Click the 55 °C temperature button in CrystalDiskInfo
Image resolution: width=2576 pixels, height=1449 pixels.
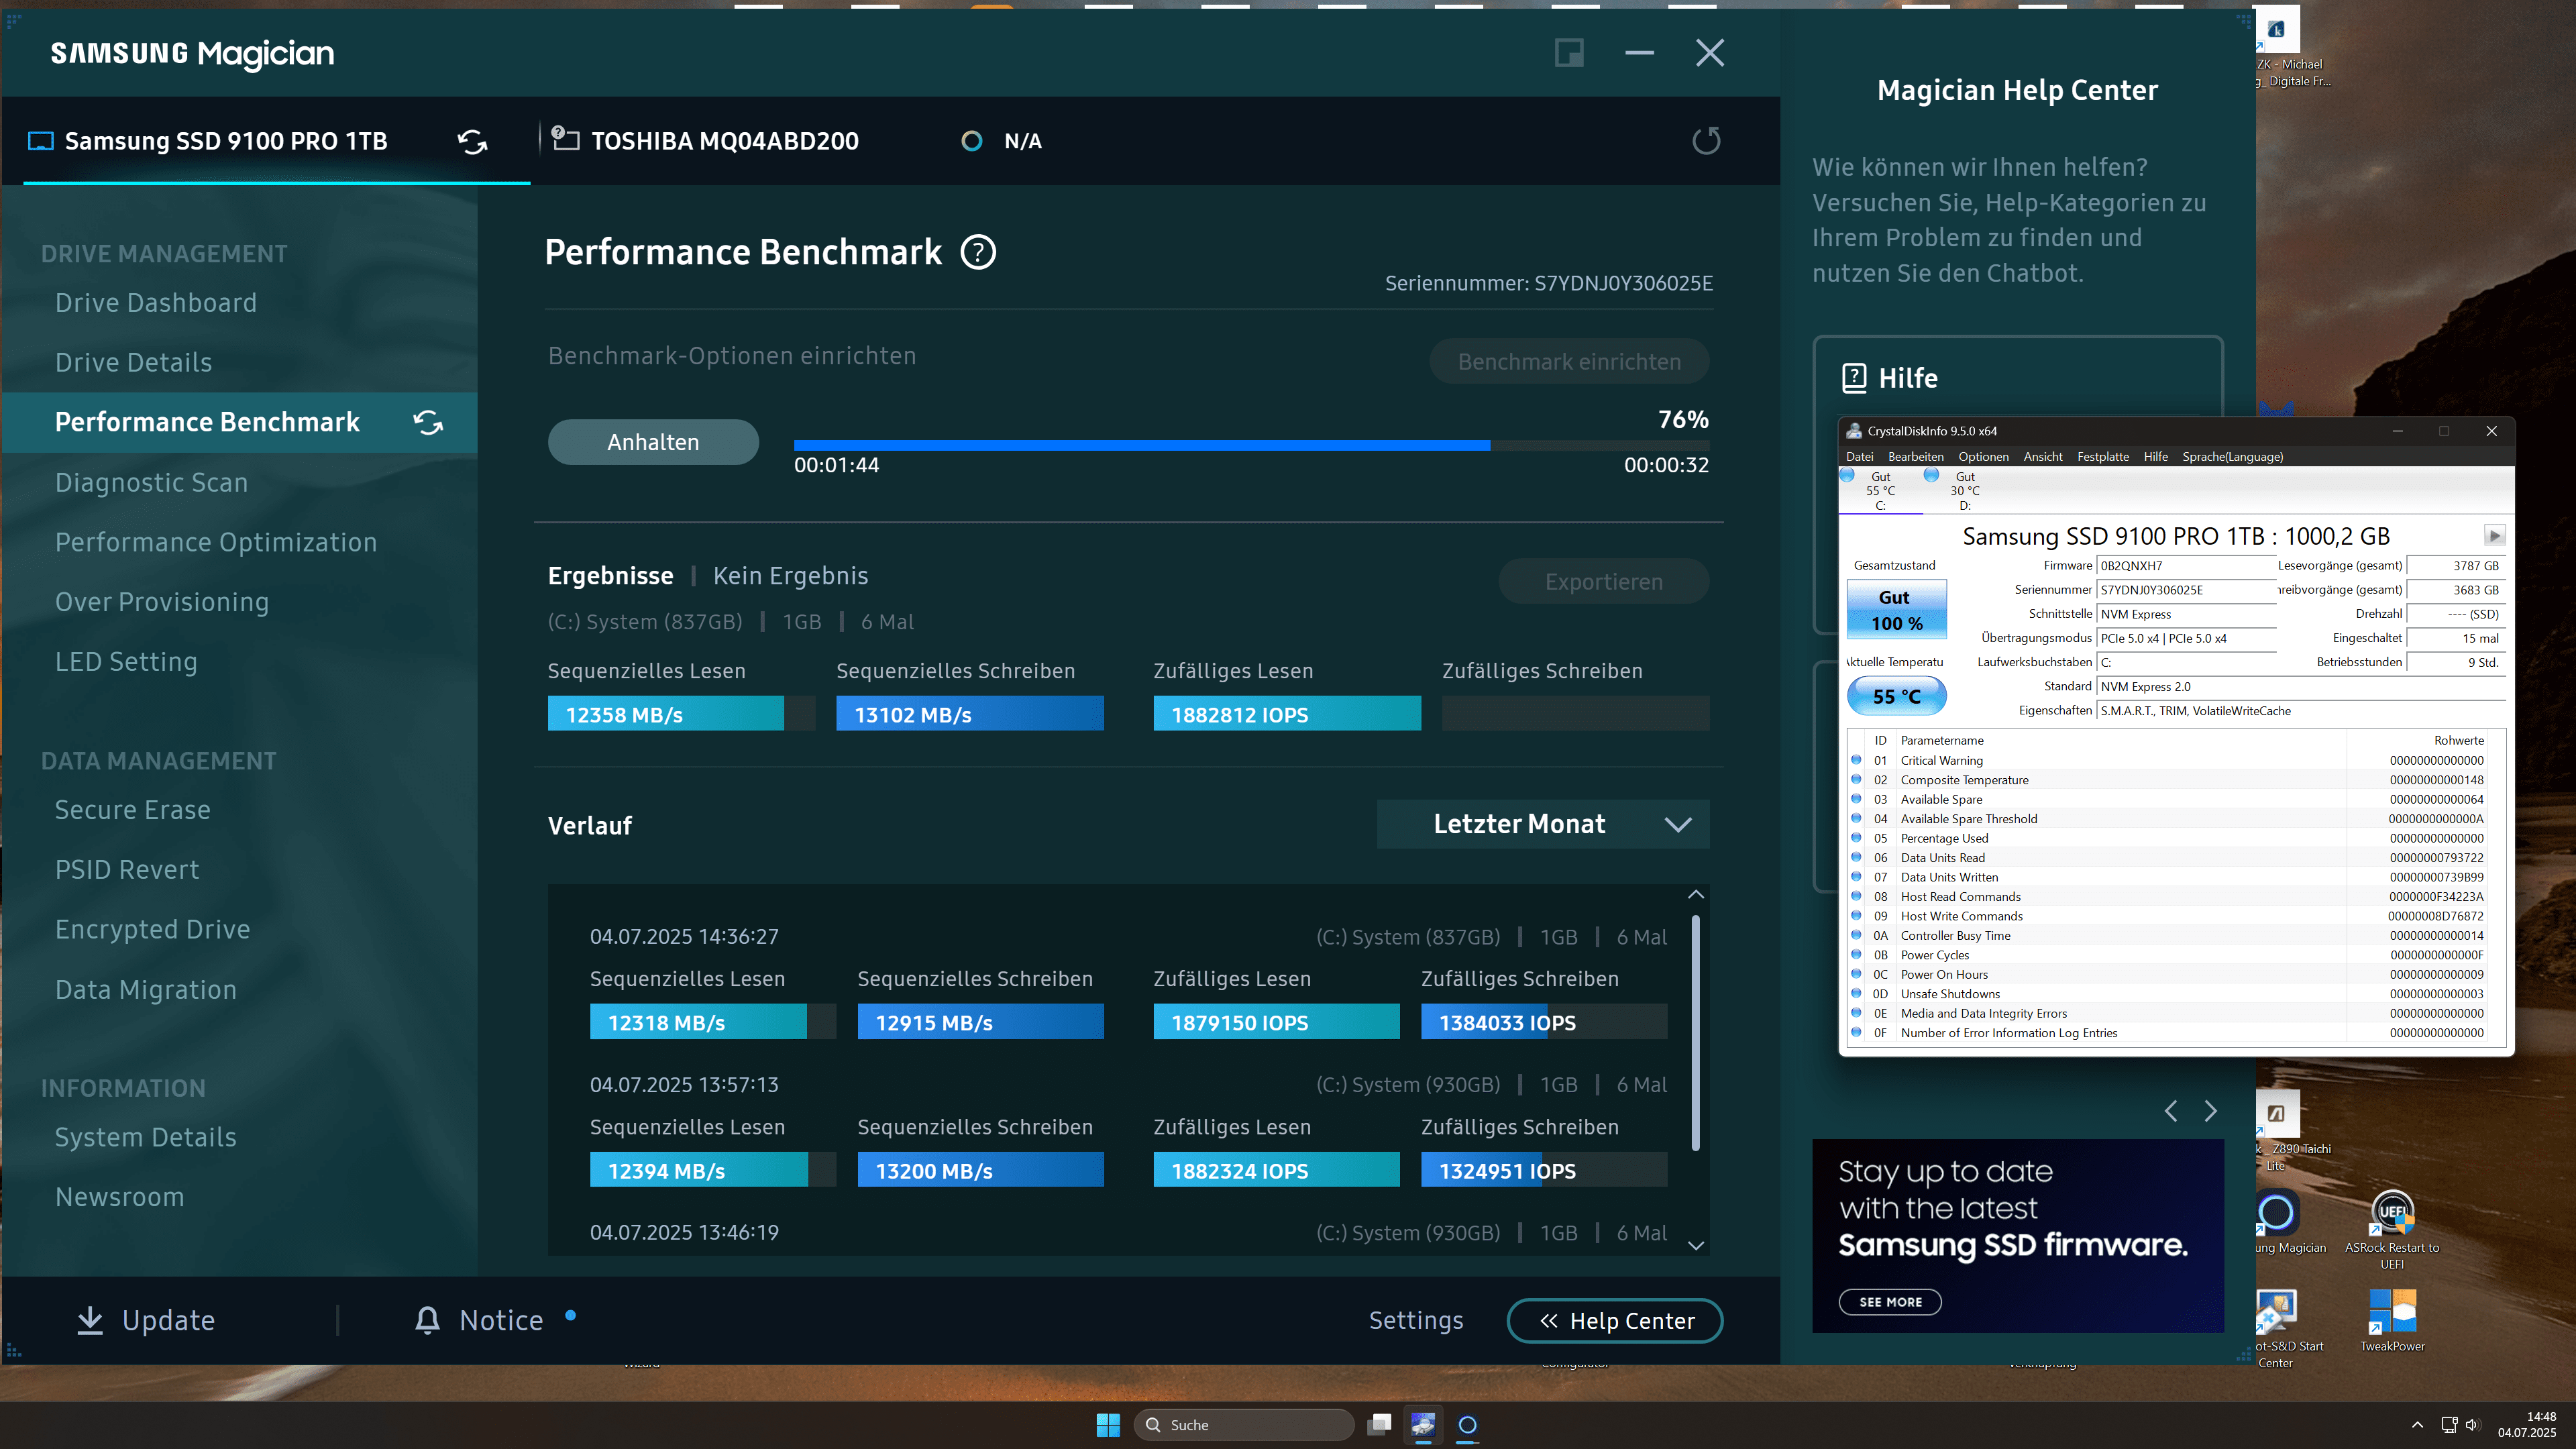(1896, 696)
